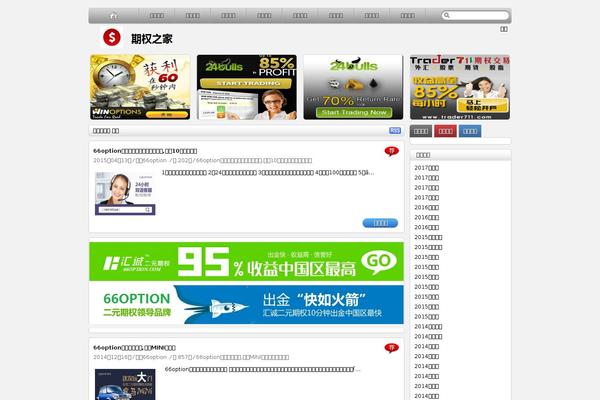Click the blue read-more button in first post

[380, 223]
